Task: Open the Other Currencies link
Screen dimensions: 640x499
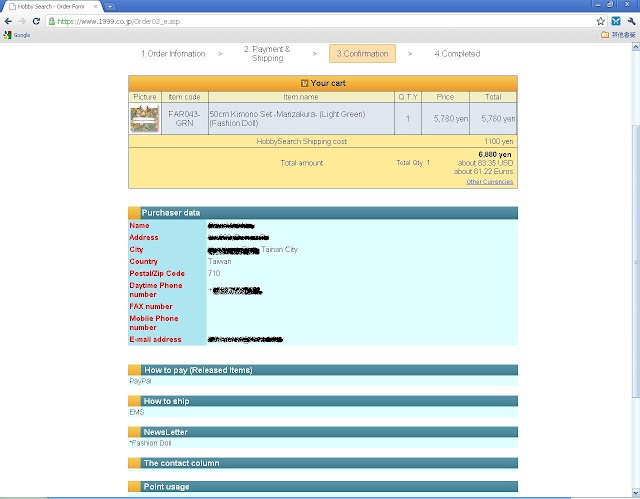Action: tap(490, 182)
